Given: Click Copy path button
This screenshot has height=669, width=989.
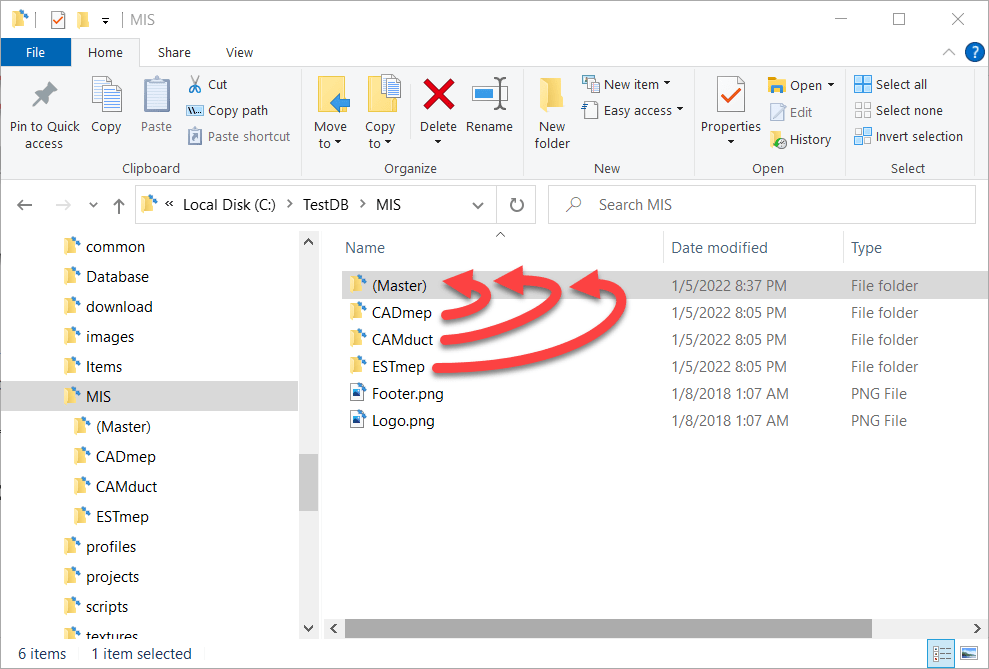Looking at the screenshot, I should pos(228,111).
